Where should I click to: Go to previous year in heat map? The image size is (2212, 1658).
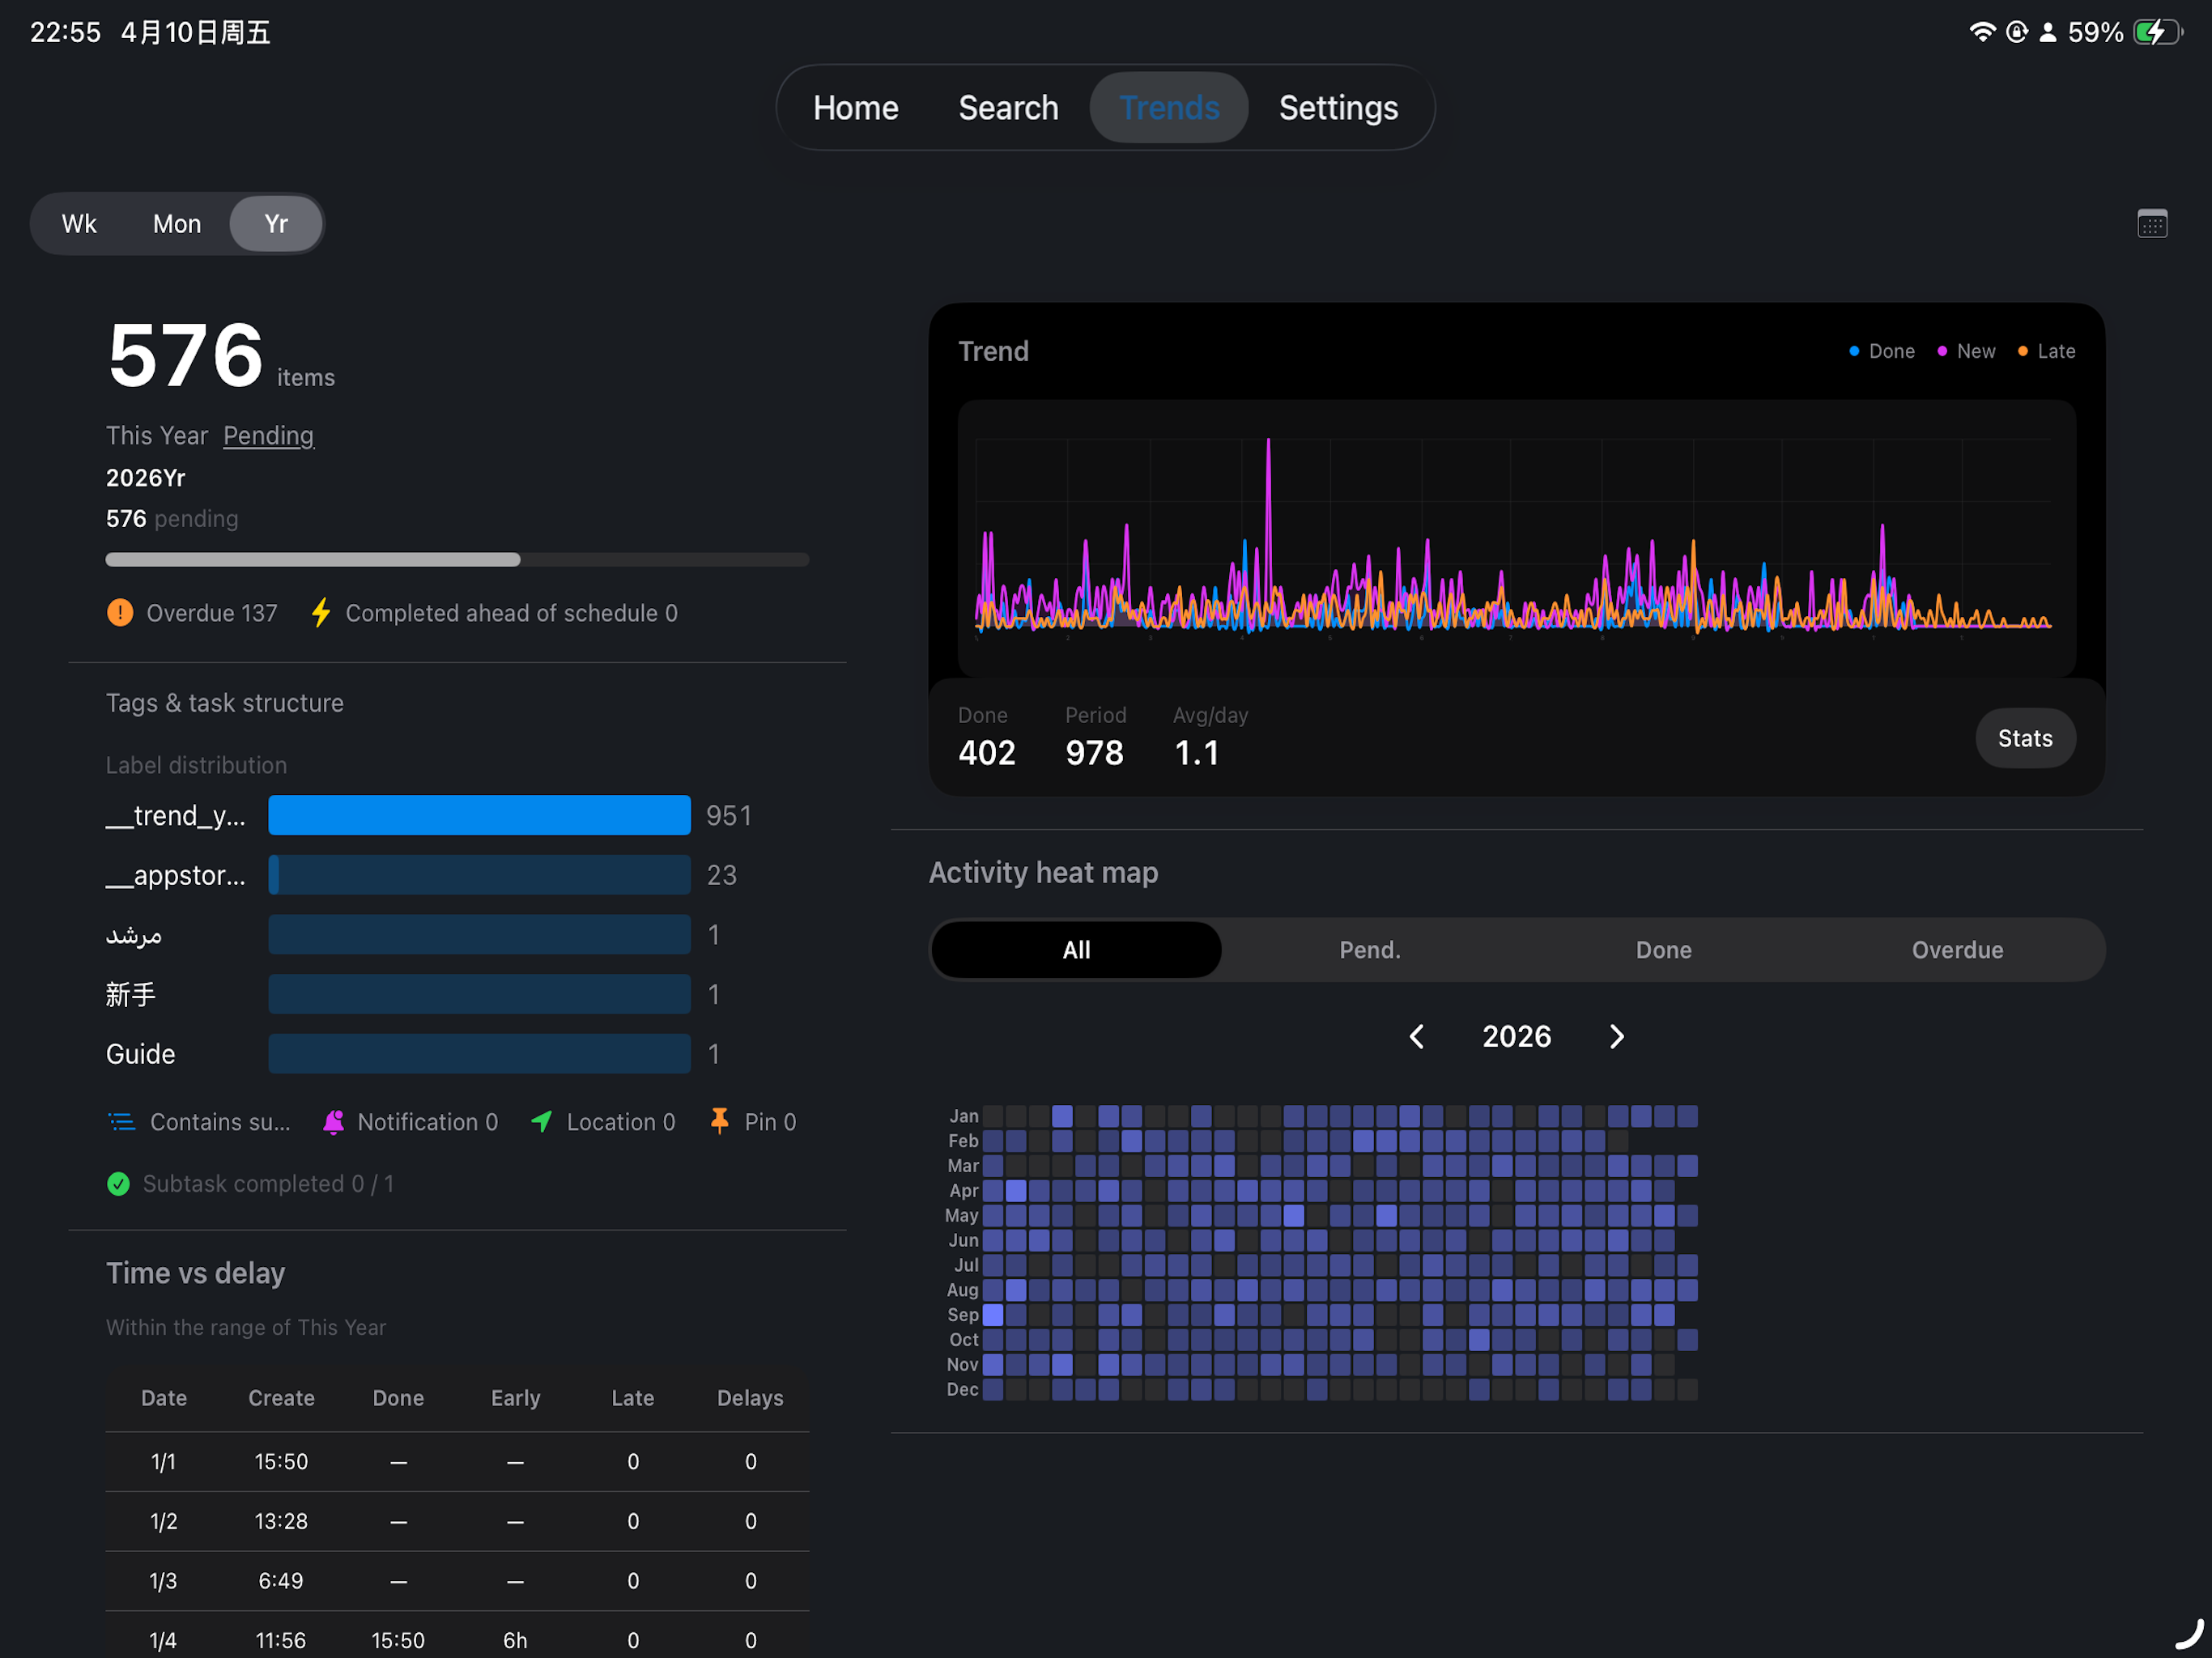tap(1416, 1036)
